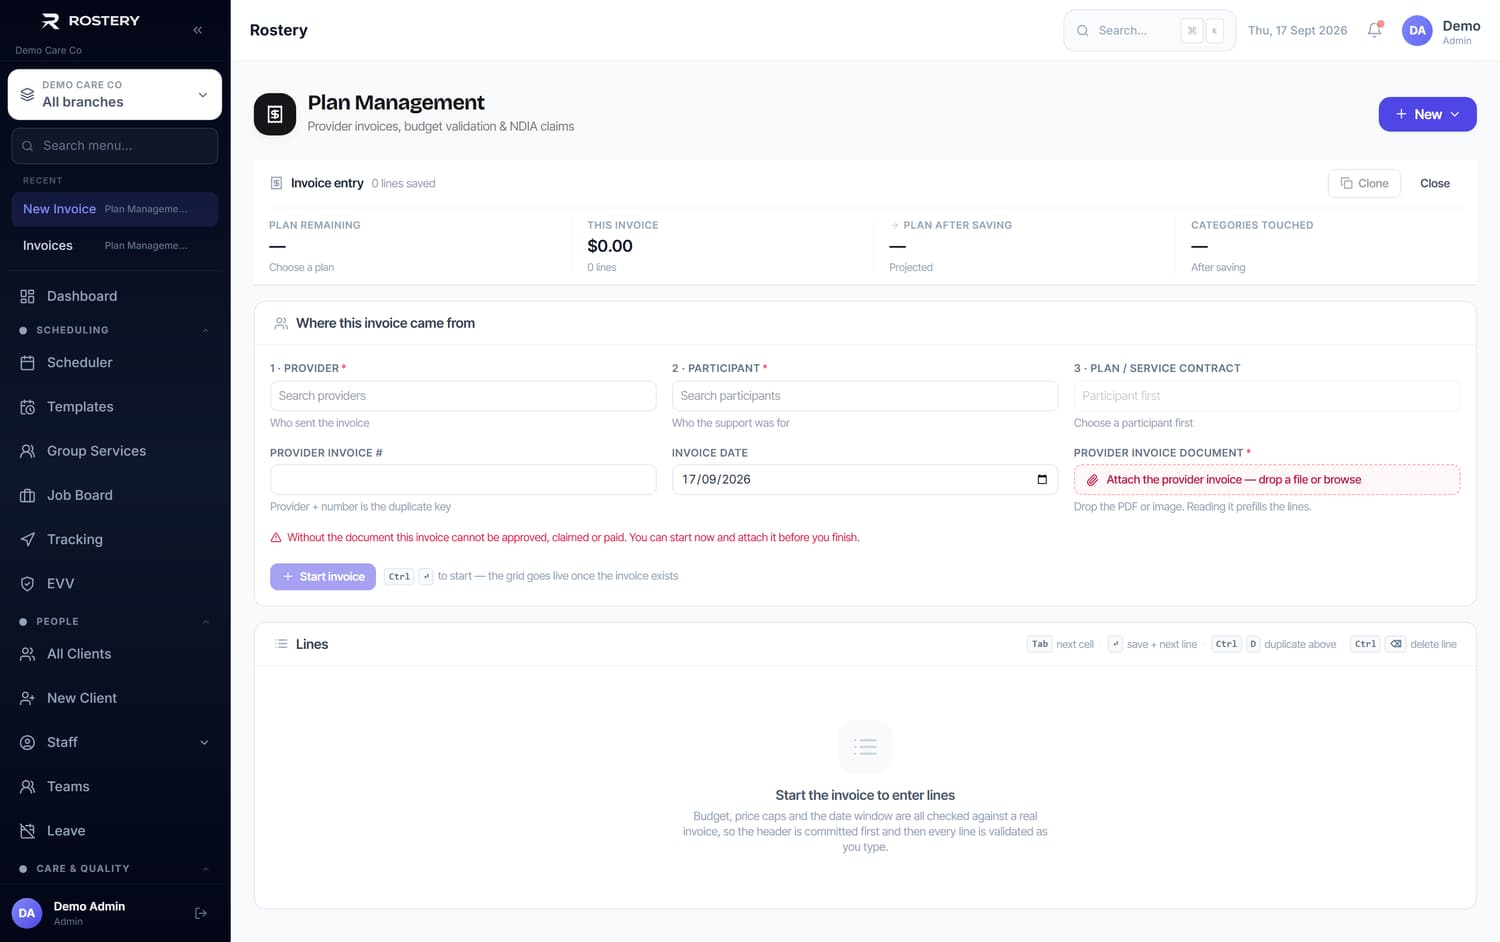The image size is (1500, 942).
Task: Collapse the Scheduling section
Action: (205, 330)
